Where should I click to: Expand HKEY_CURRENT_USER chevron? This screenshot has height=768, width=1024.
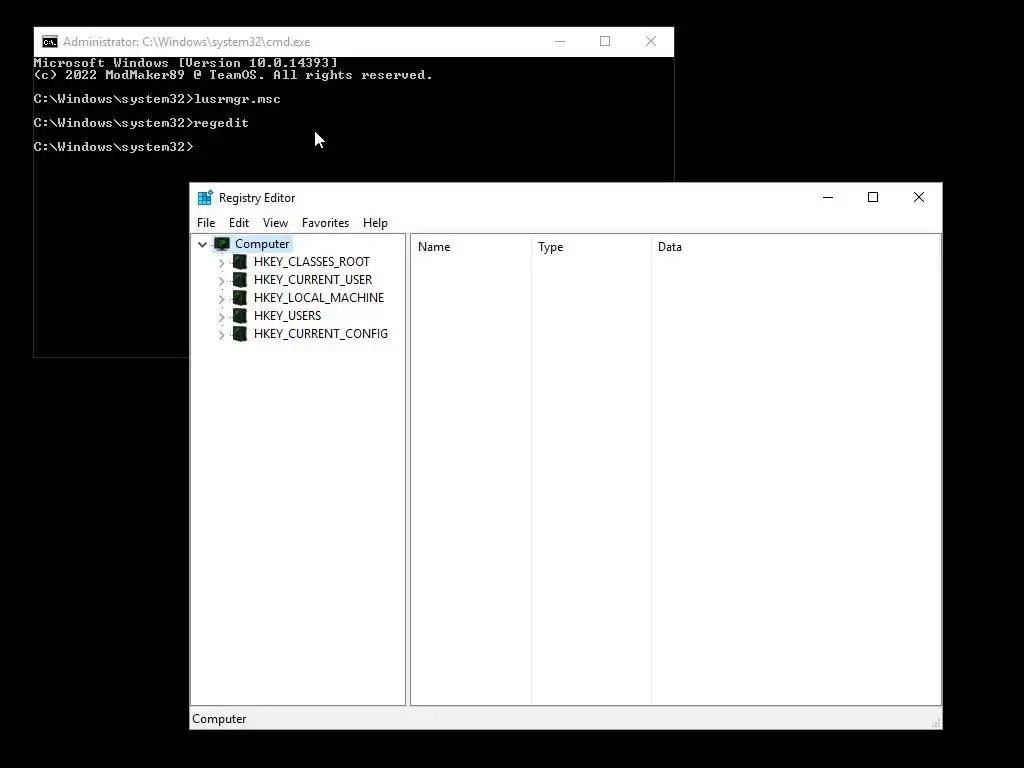tap(221, 281)
